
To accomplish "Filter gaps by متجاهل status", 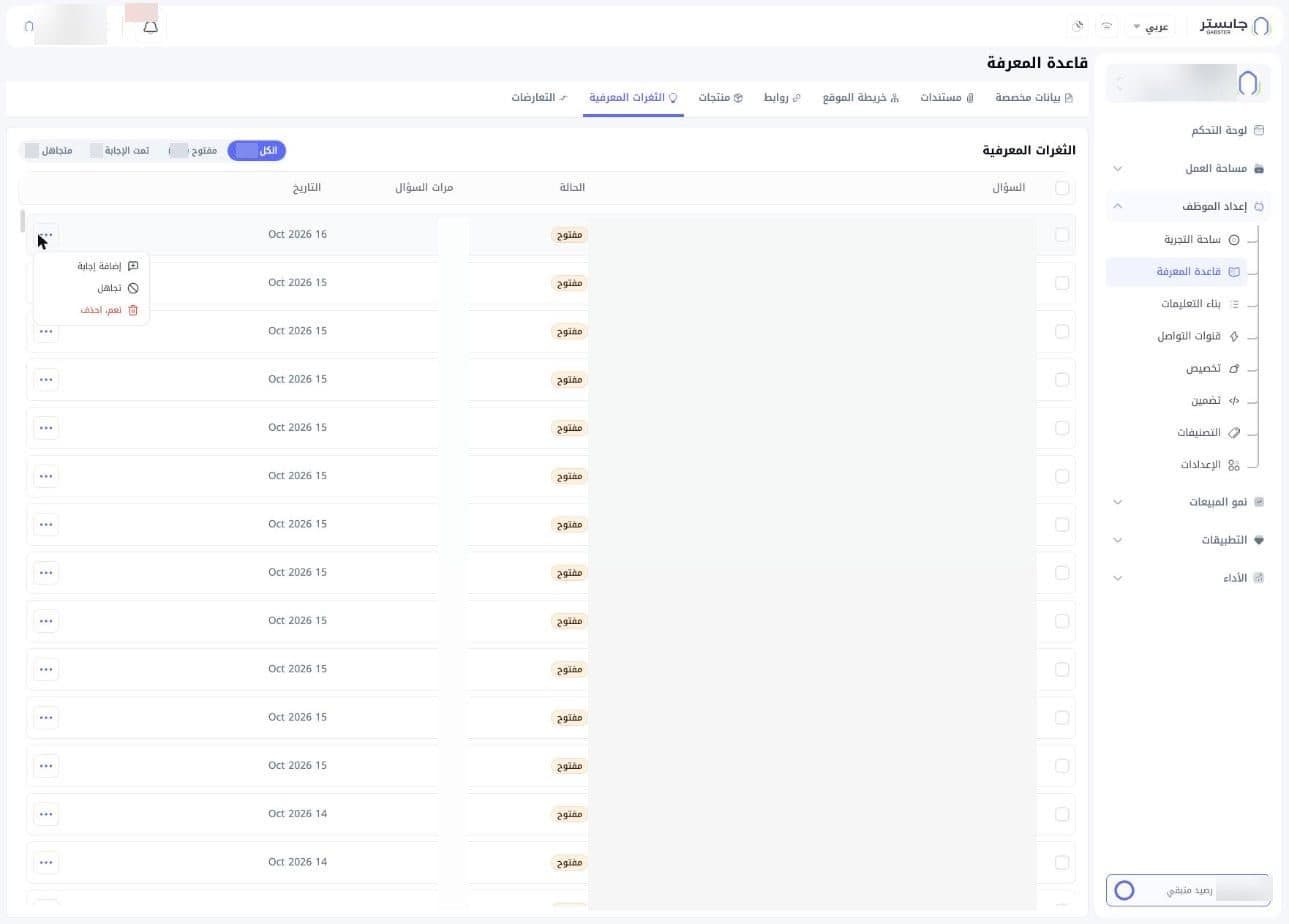I will click(48, 150).
